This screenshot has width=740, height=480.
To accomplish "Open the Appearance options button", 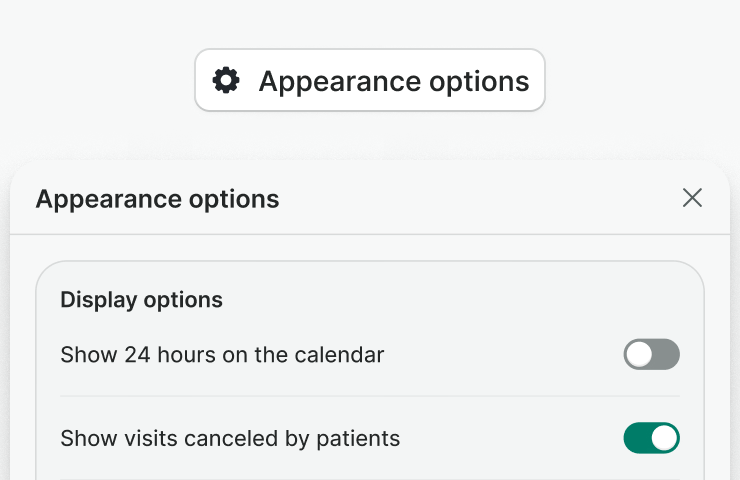I will (370, 80).
